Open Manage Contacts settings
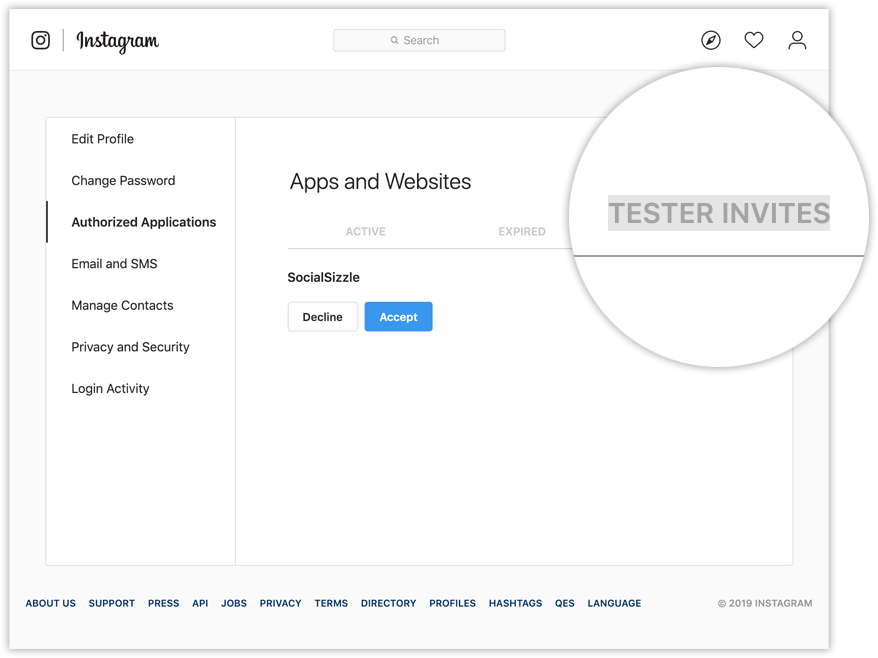The width and height of the screenshot is (878, 658). tap(122, 305)
